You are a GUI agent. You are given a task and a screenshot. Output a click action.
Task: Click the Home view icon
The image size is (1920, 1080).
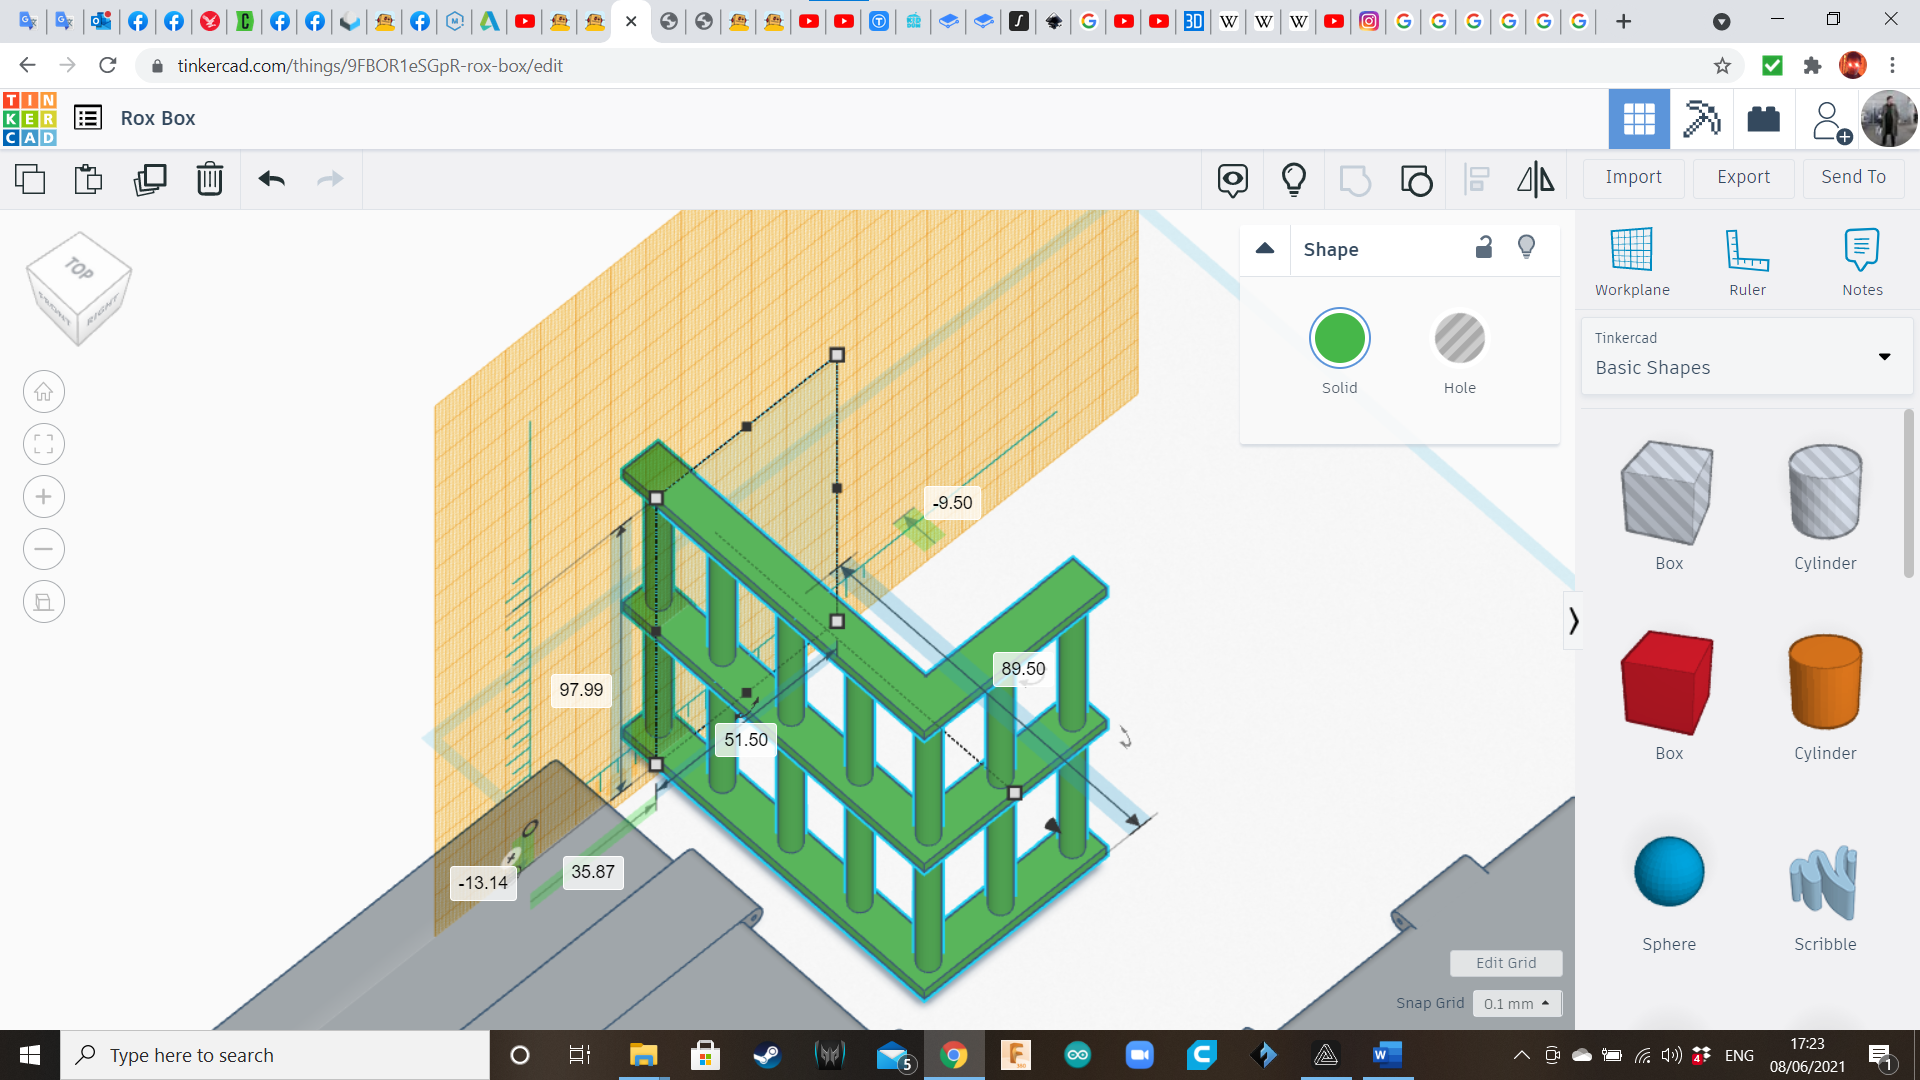point(44,392)
